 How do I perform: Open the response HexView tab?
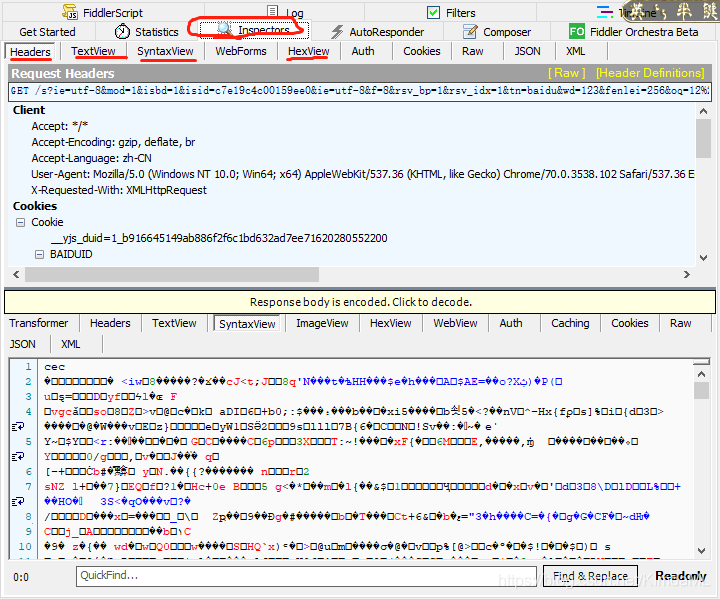391,323
